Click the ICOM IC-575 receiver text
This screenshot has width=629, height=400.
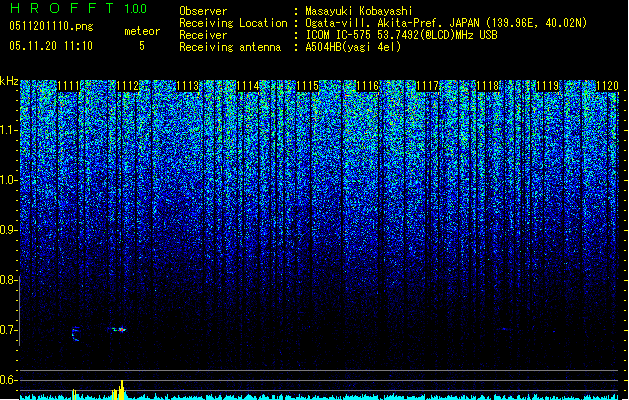401,35
